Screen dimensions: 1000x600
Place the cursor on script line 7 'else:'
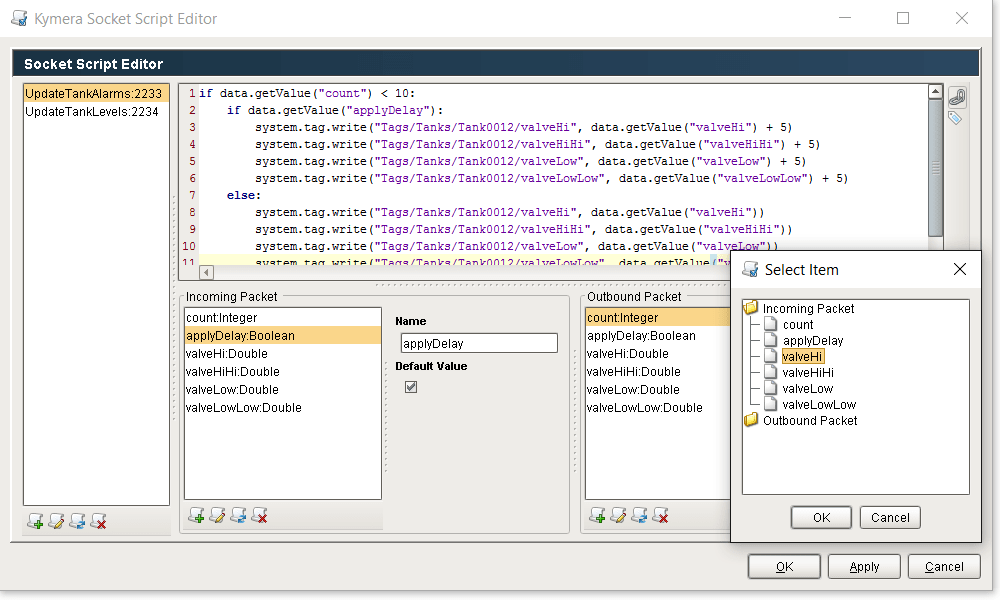click(244, 195)
